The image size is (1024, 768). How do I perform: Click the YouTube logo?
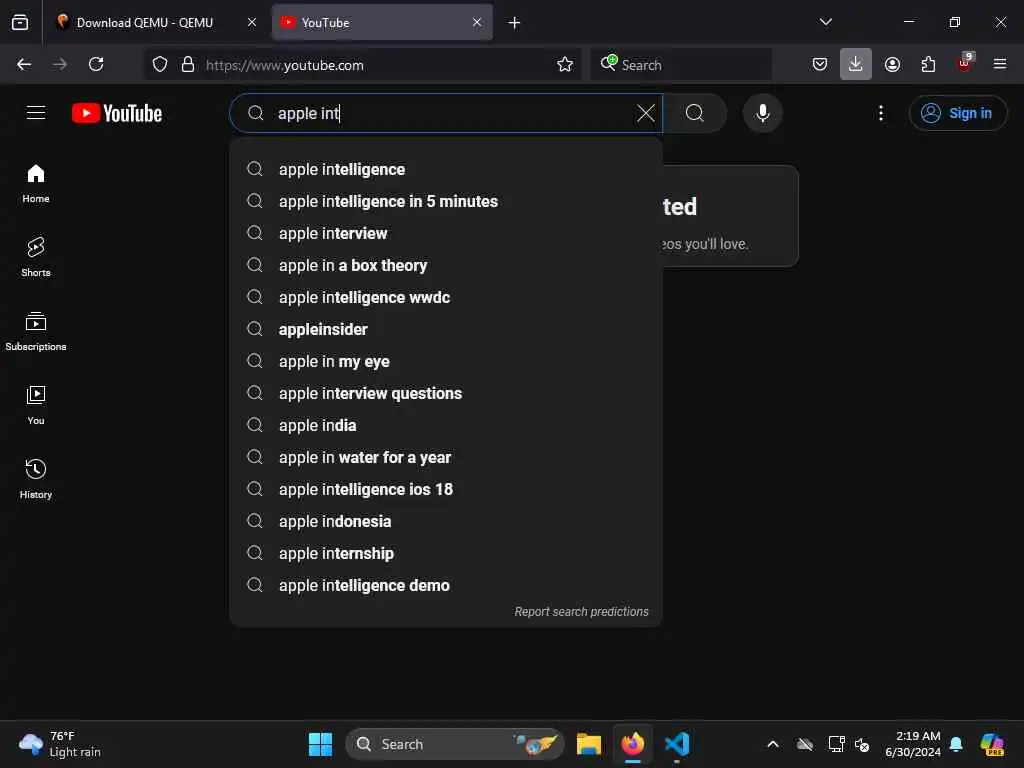[117, 113]
